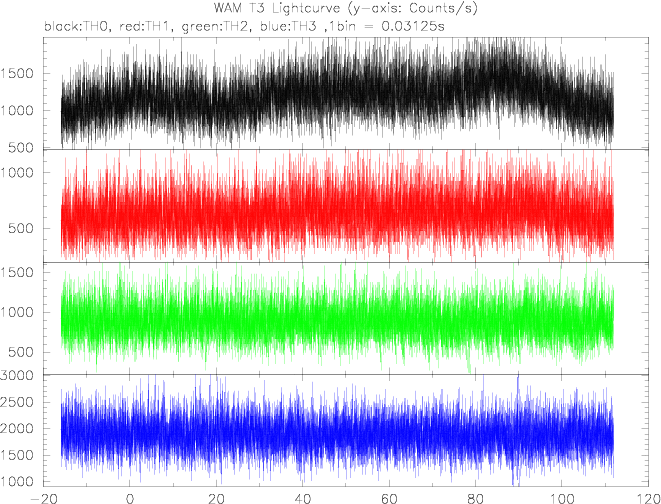The width and height of the screenshot is (661, 504).
Task: Click the "500" y-axis label of red panel
Action: (22, 228)
